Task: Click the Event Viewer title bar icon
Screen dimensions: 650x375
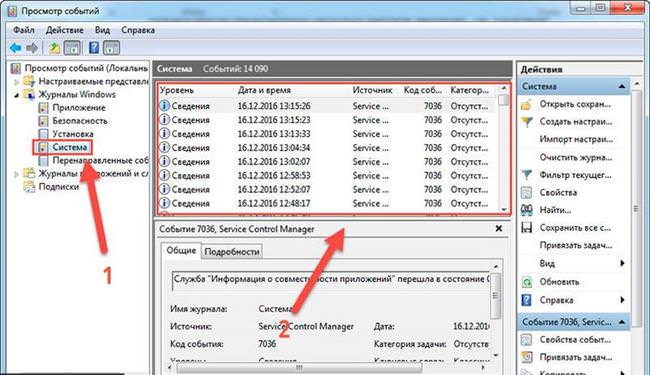Action: coord(12,11)
